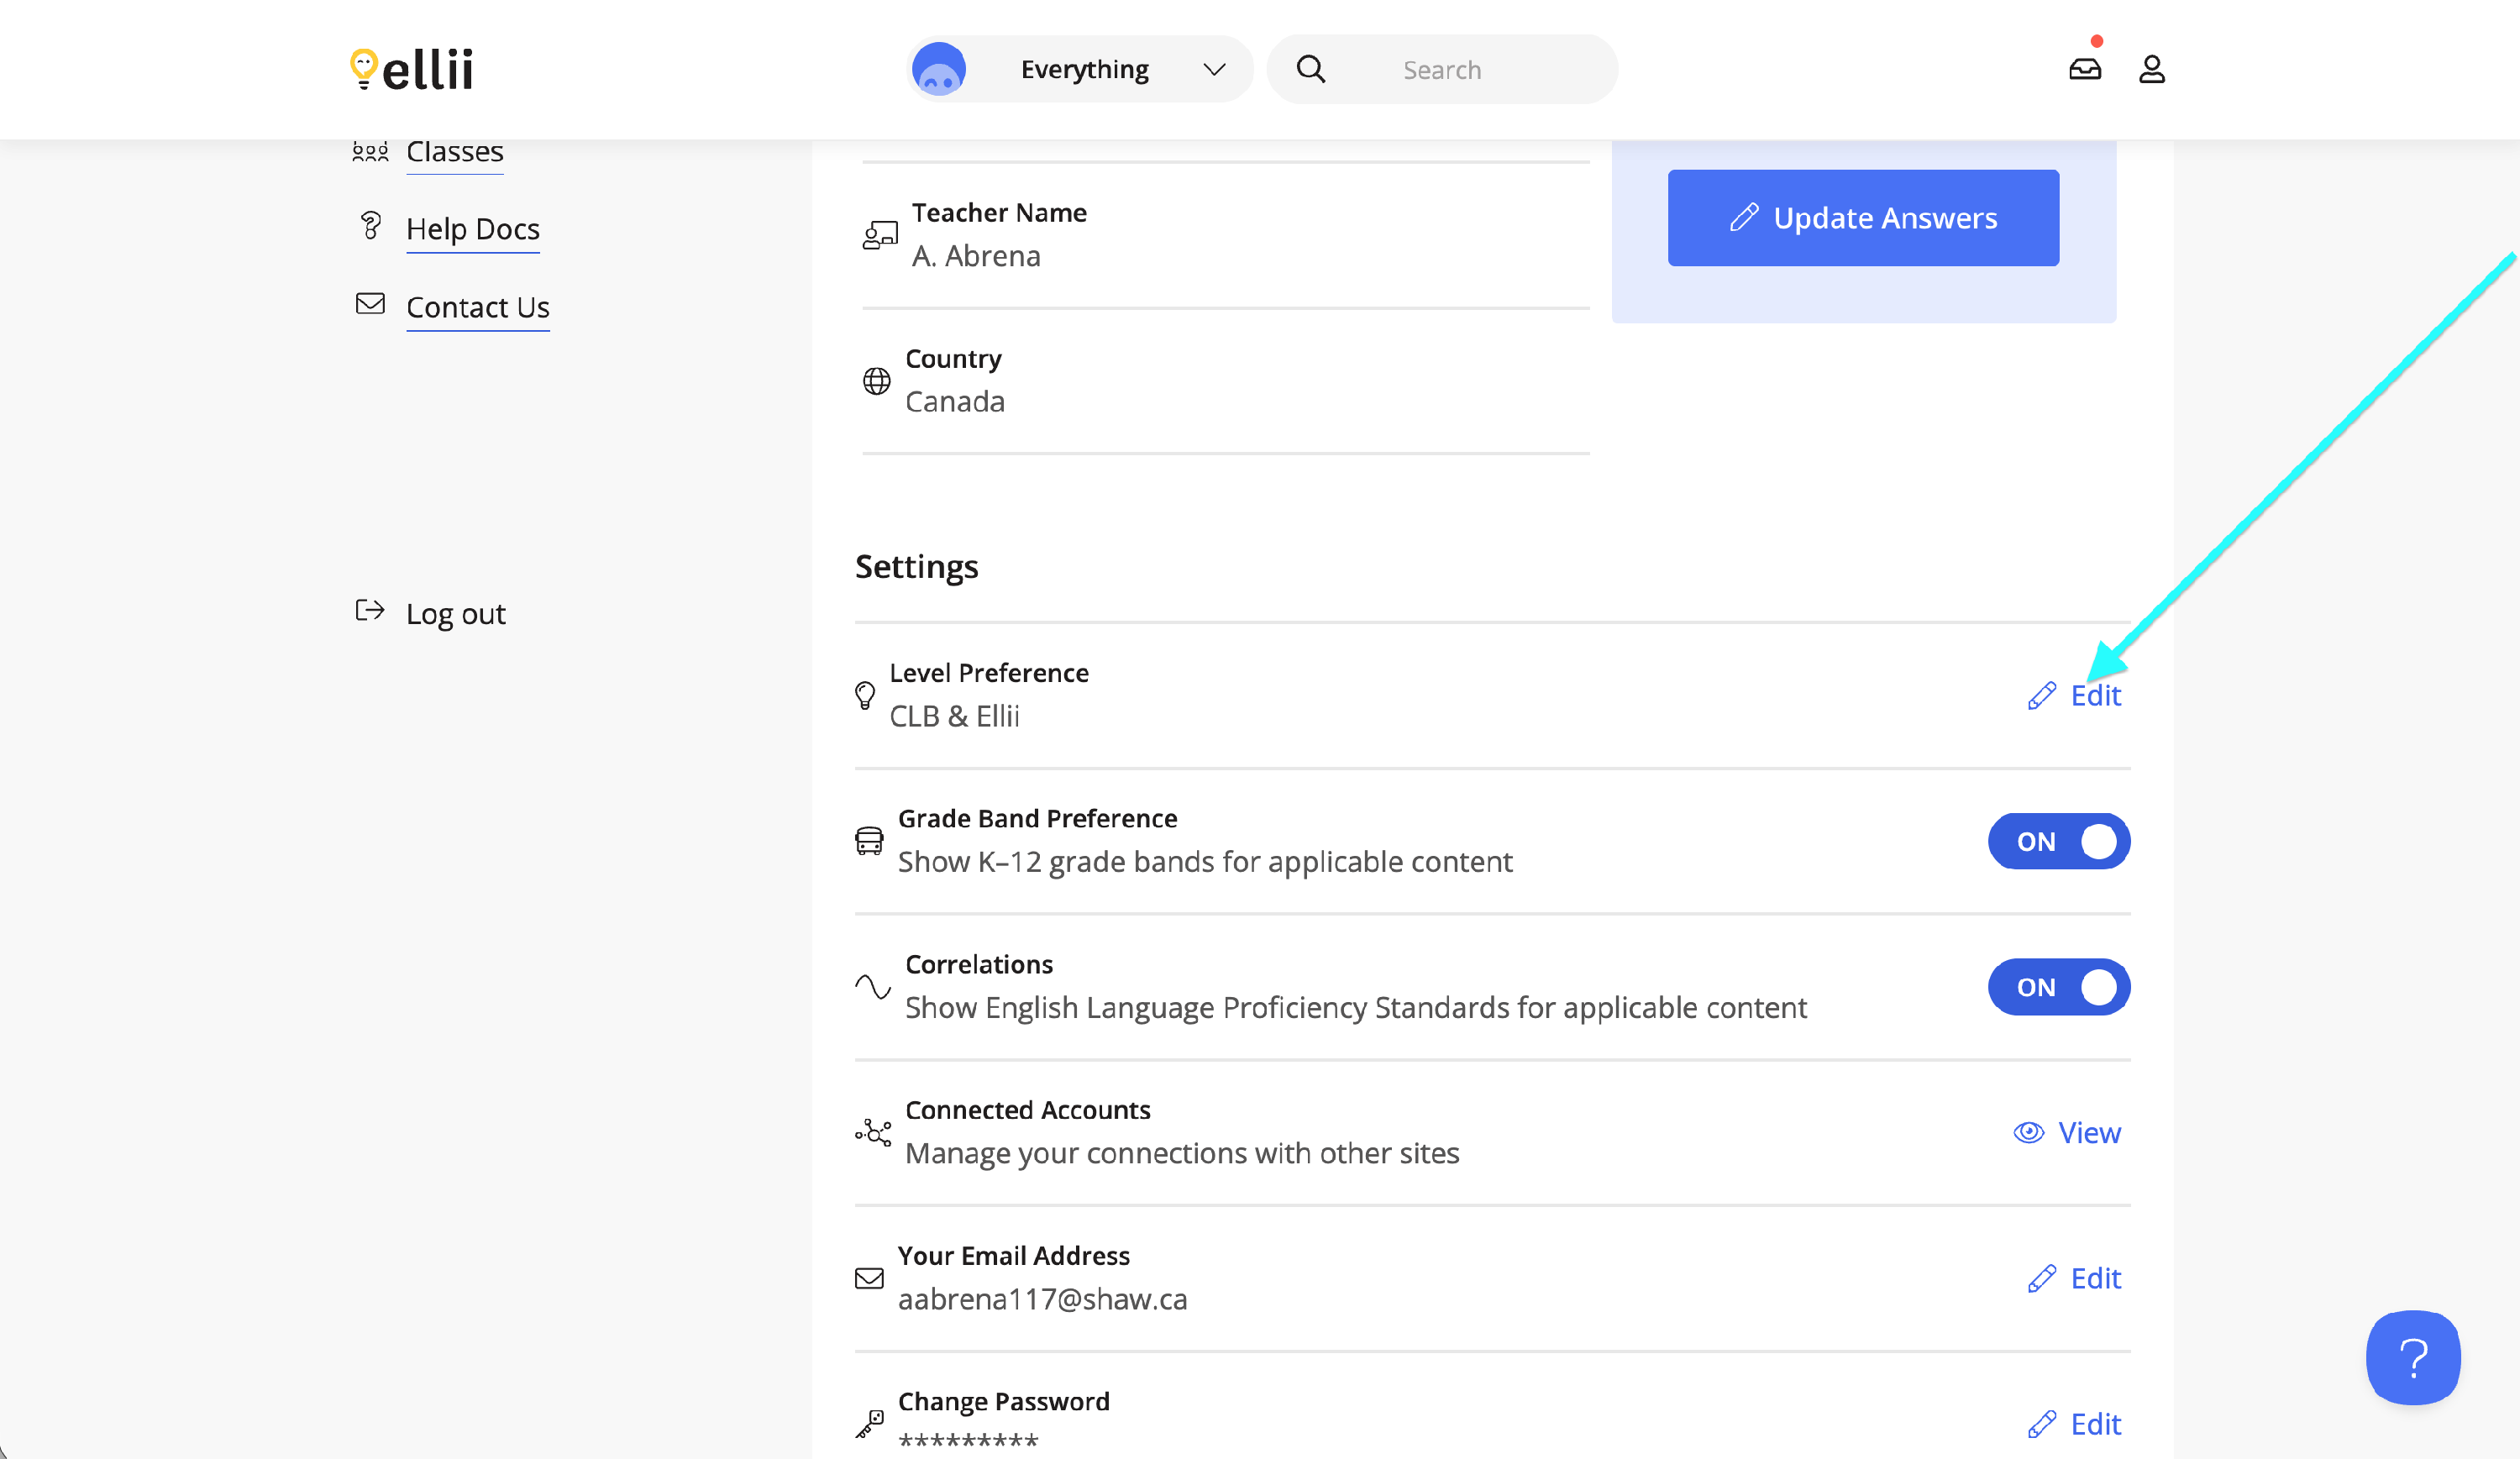Viewport: 2520px width, 1459px height.
Task: Expand the Everything filter dropdown
Action: point(1084,69)
